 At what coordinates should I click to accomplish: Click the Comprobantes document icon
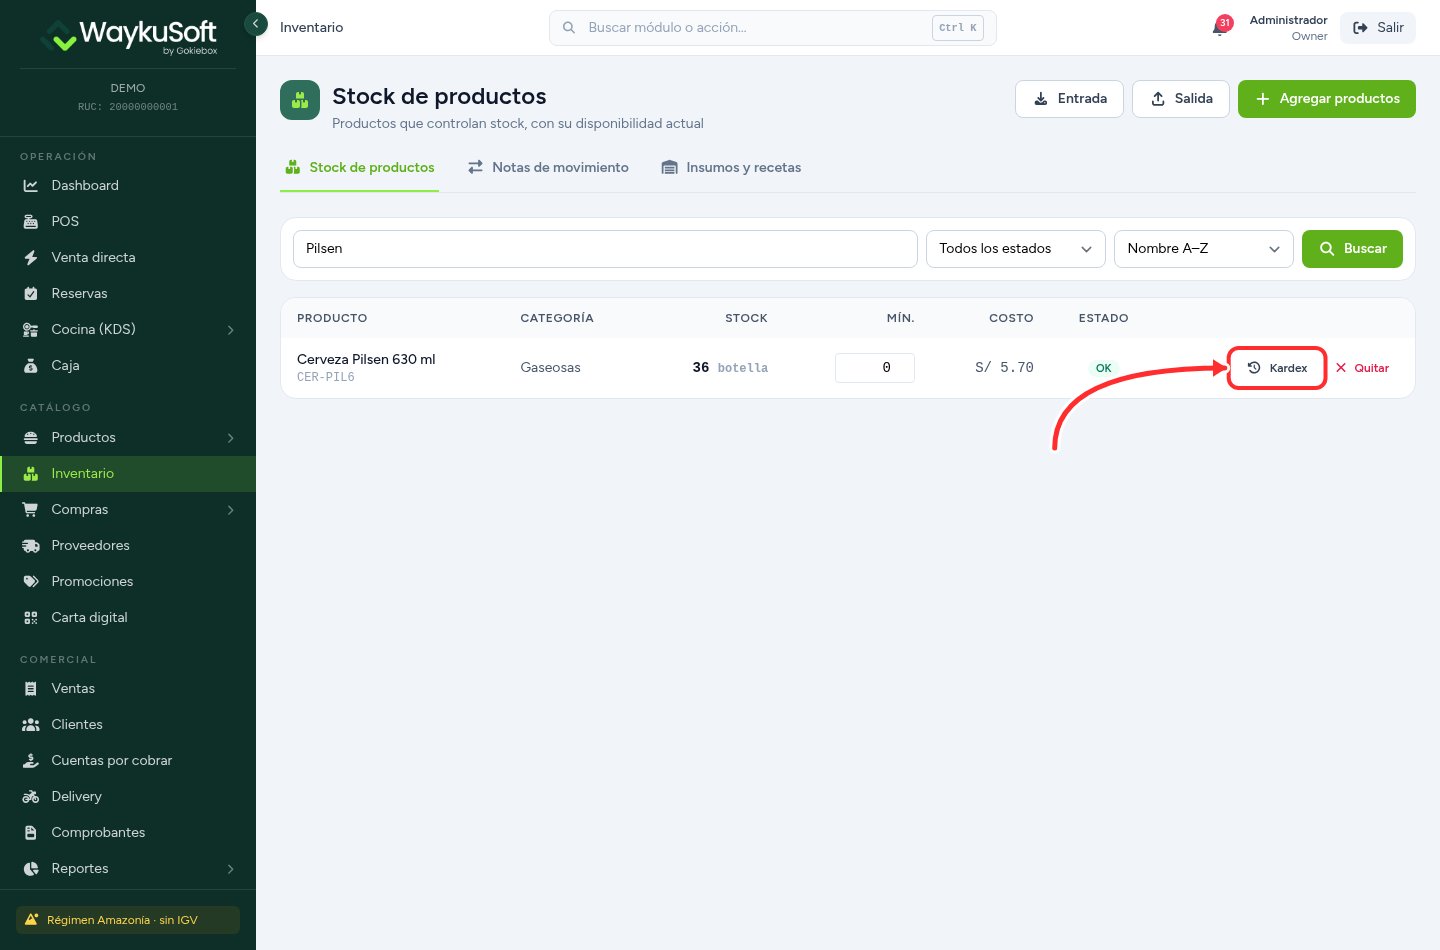click(x=31, y=832)
